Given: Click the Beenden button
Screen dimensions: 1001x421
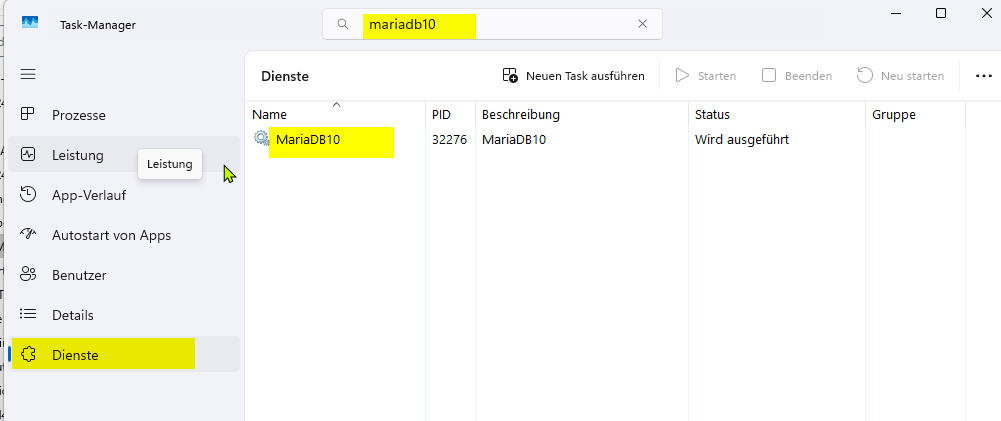Looking at the screenshot, I should tap(797, 76).
